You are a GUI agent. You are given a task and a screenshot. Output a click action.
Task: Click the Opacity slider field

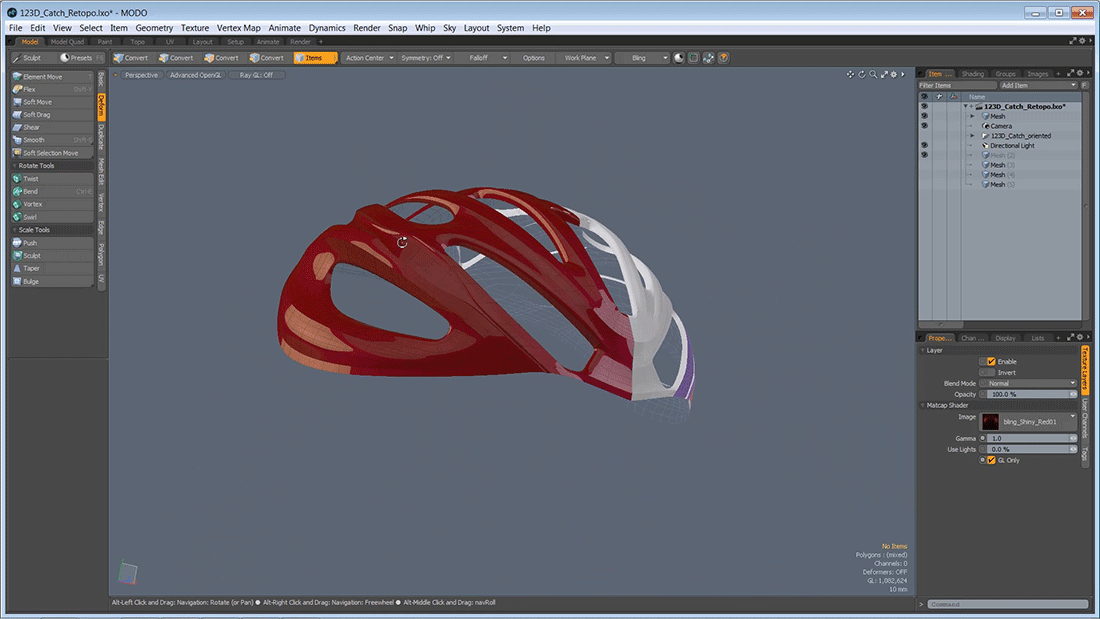1029,394
